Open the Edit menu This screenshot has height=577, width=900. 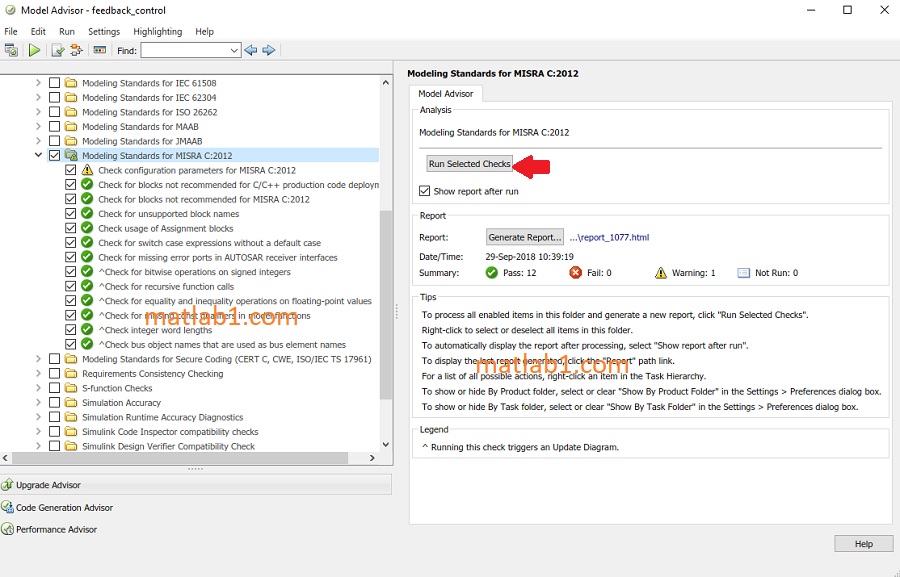point(38,32)
